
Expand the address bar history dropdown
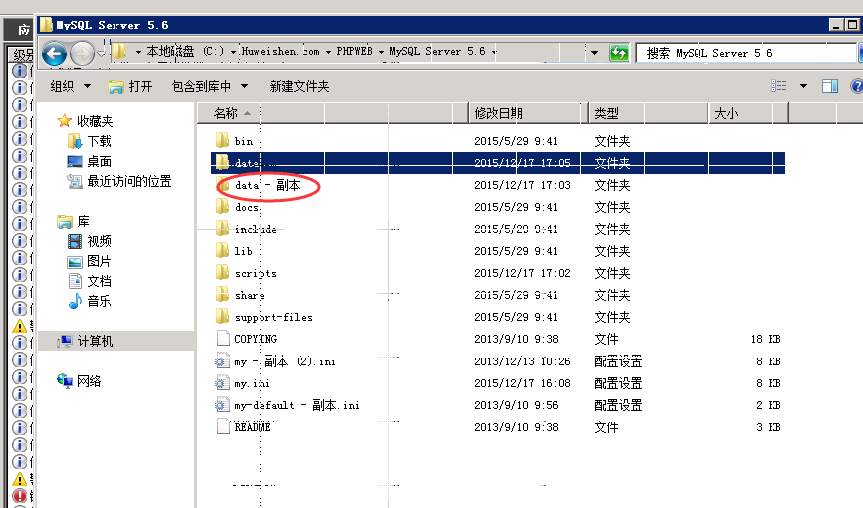click(594, 53)
